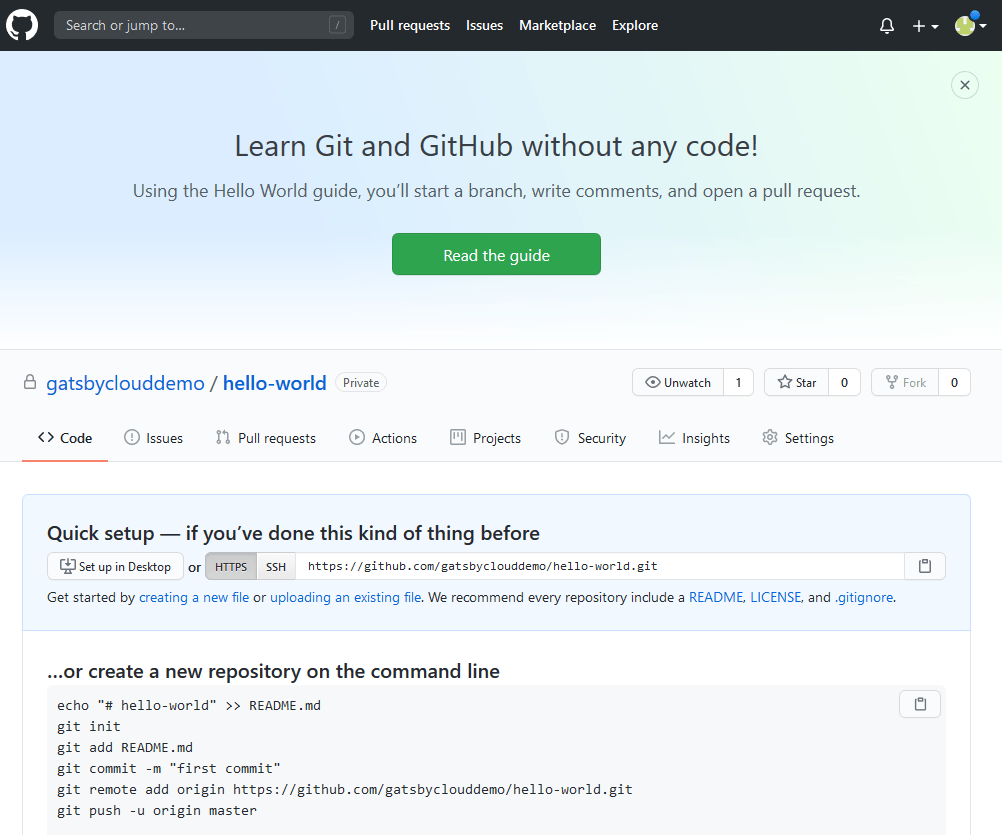This screenshot has height=835, width=1002.
Task: Click the repository URL field
Action: coord(600,567)
